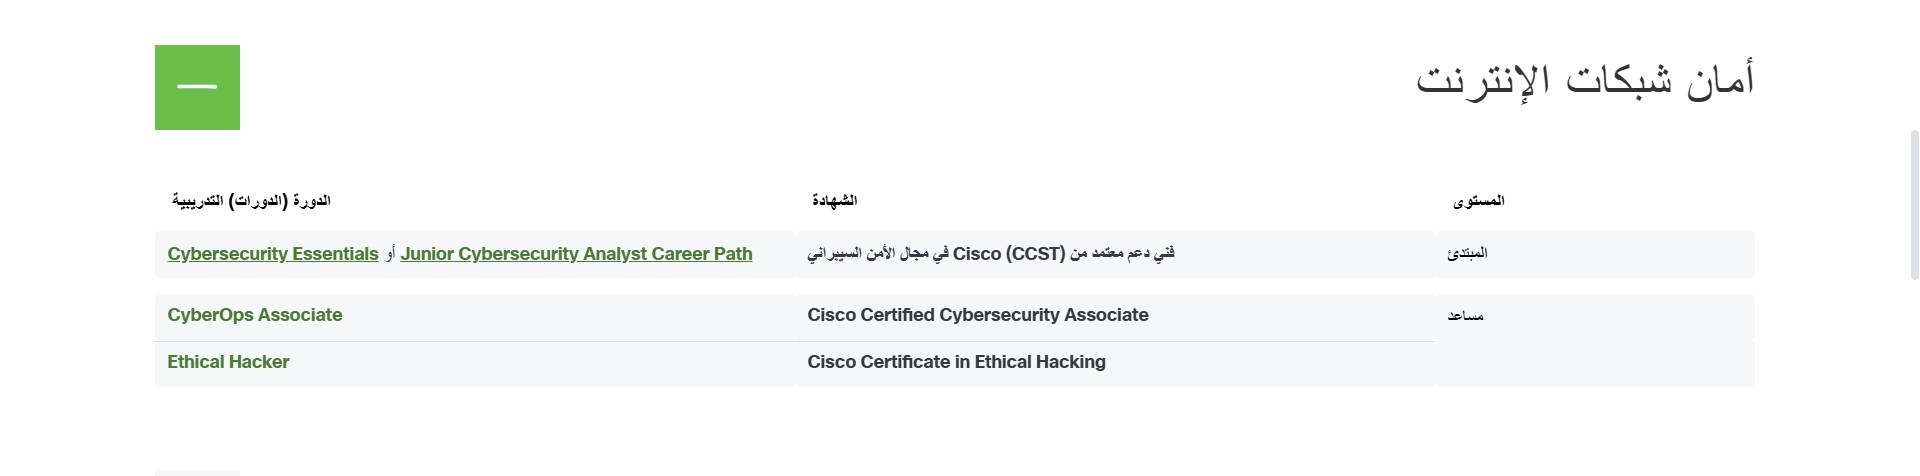Image resolution: width=1920 pixels, height=476 pixels.
Task: Open the Cybersecurity Essentials course link
Action: click(x=273, y=254)
